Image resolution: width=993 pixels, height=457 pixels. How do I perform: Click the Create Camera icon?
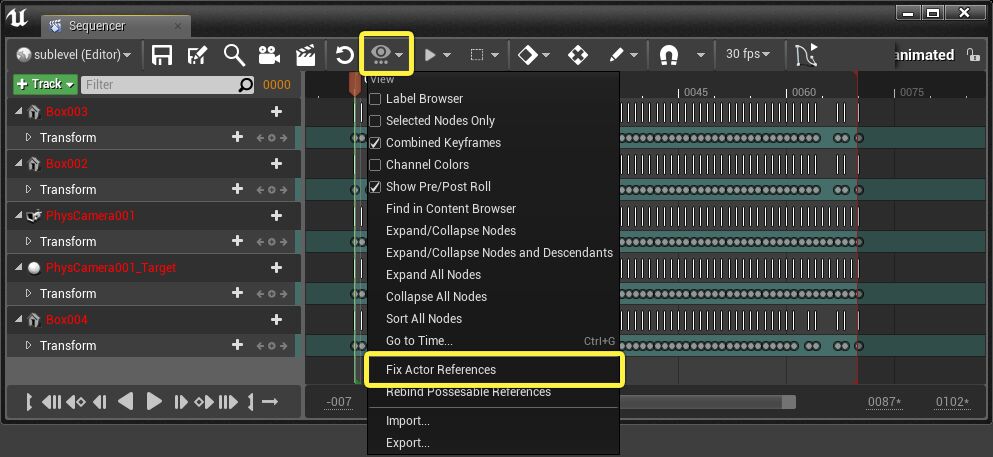[269, 55]
